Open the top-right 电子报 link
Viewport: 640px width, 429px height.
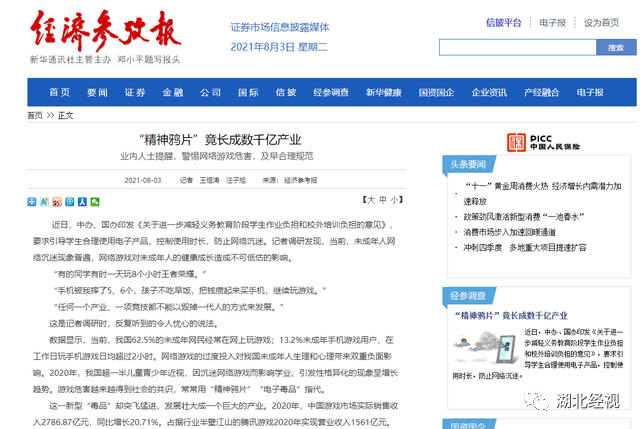click(x=553, y=22)
